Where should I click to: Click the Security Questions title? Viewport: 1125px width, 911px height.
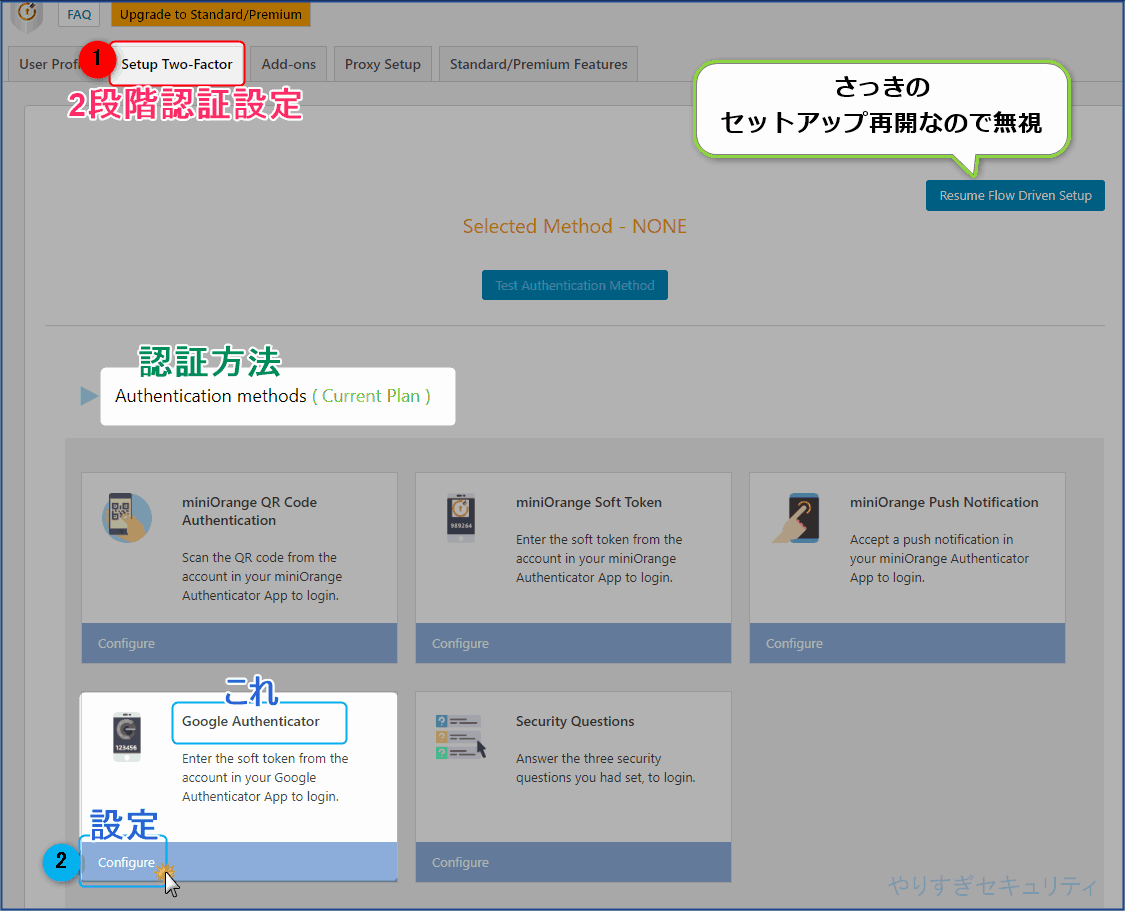point(575,722)
